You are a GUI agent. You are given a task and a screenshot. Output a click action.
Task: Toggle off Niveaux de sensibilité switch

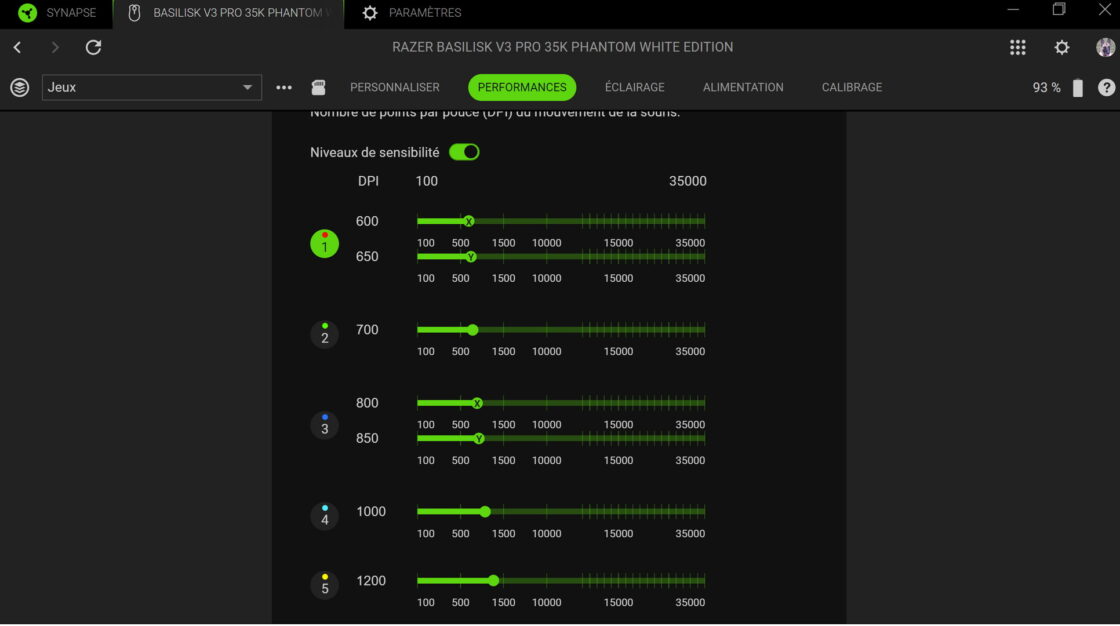[464, 152]
